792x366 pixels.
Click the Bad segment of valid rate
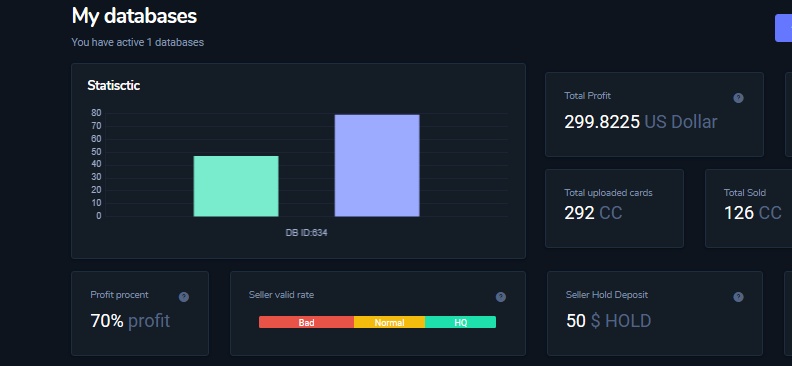coord(306,322)
